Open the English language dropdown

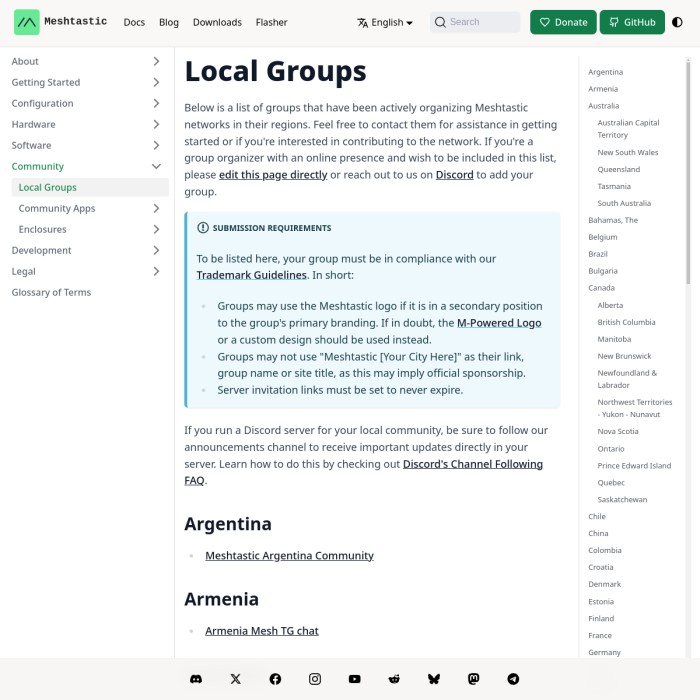pyautogui.click(x=385, y=22)
